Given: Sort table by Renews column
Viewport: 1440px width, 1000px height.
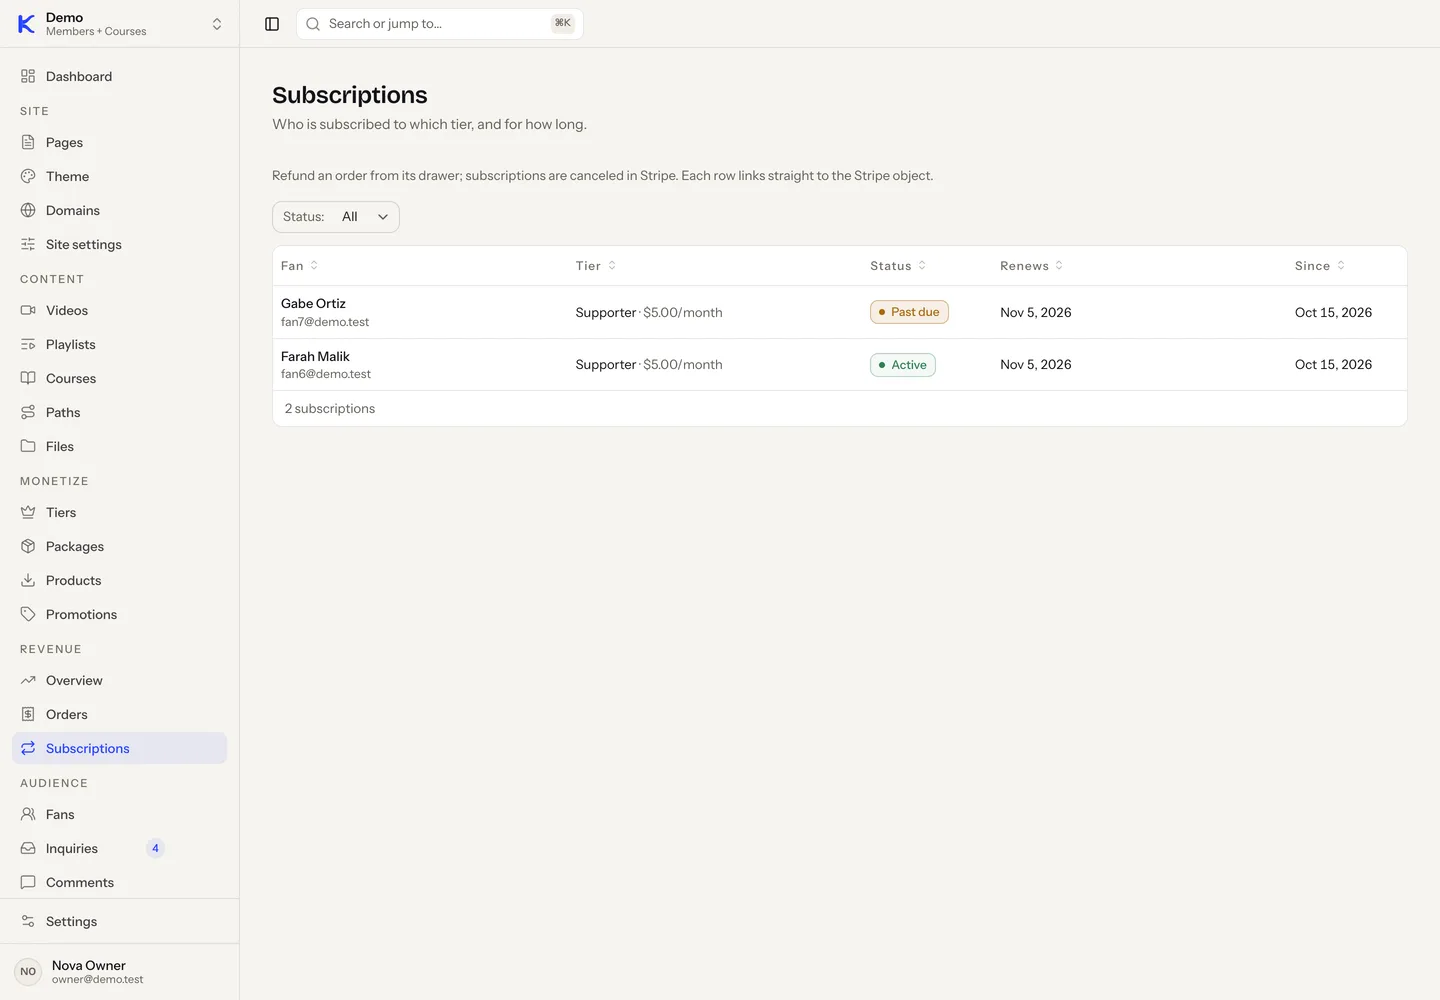Looking at the screenshot, I should 1031,266.
